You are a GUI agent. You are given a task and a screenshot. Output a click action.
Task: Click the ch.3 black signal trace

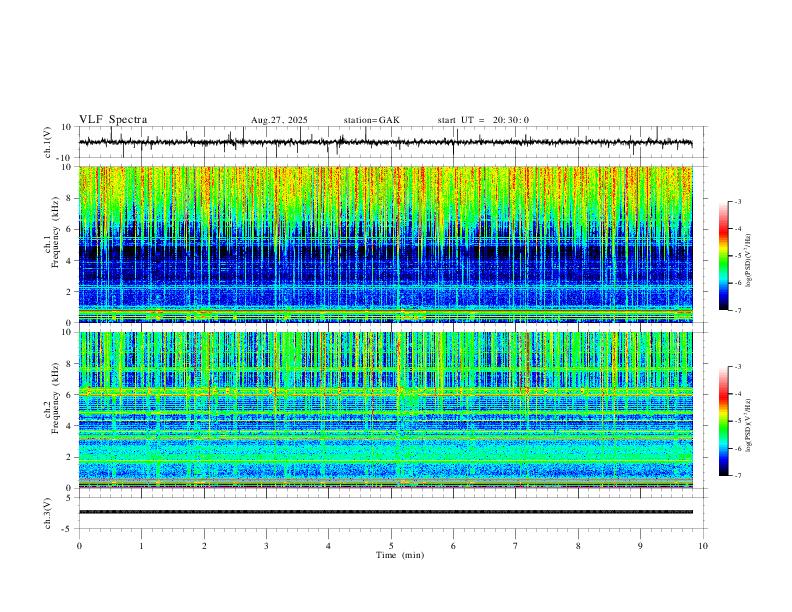tap(386, 512)
